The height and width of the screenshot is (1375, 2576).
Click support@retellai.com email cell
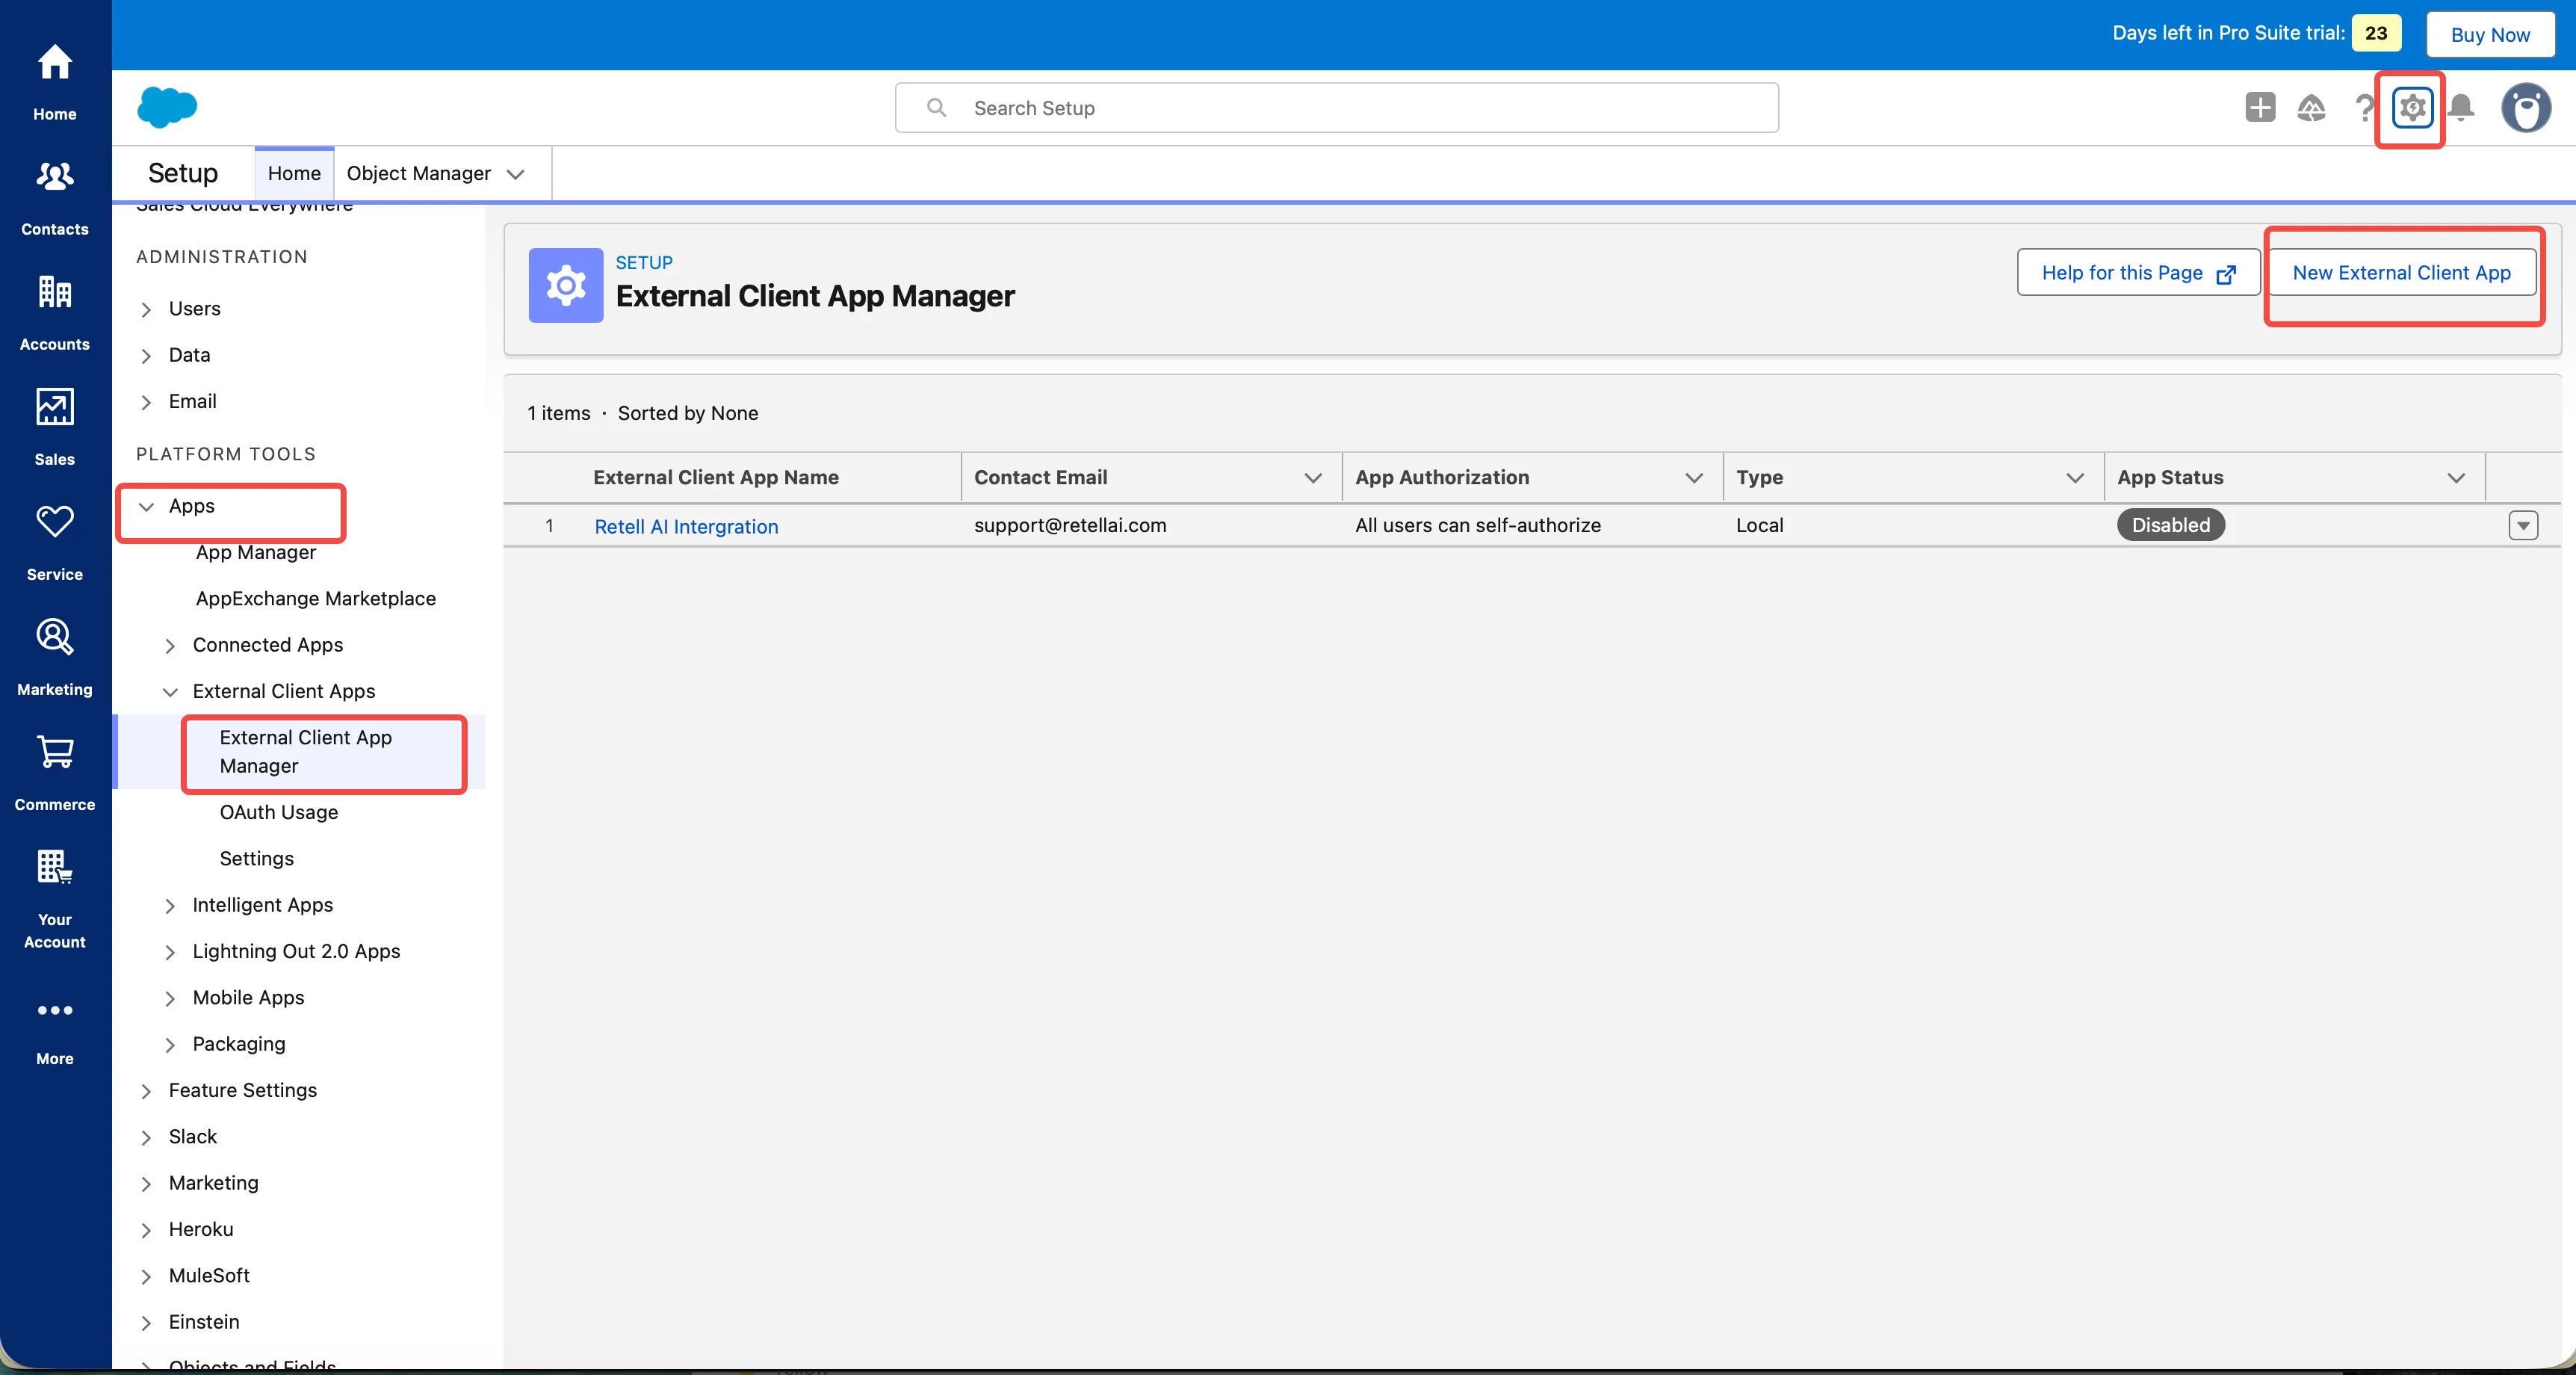(x=1070, y=525)
